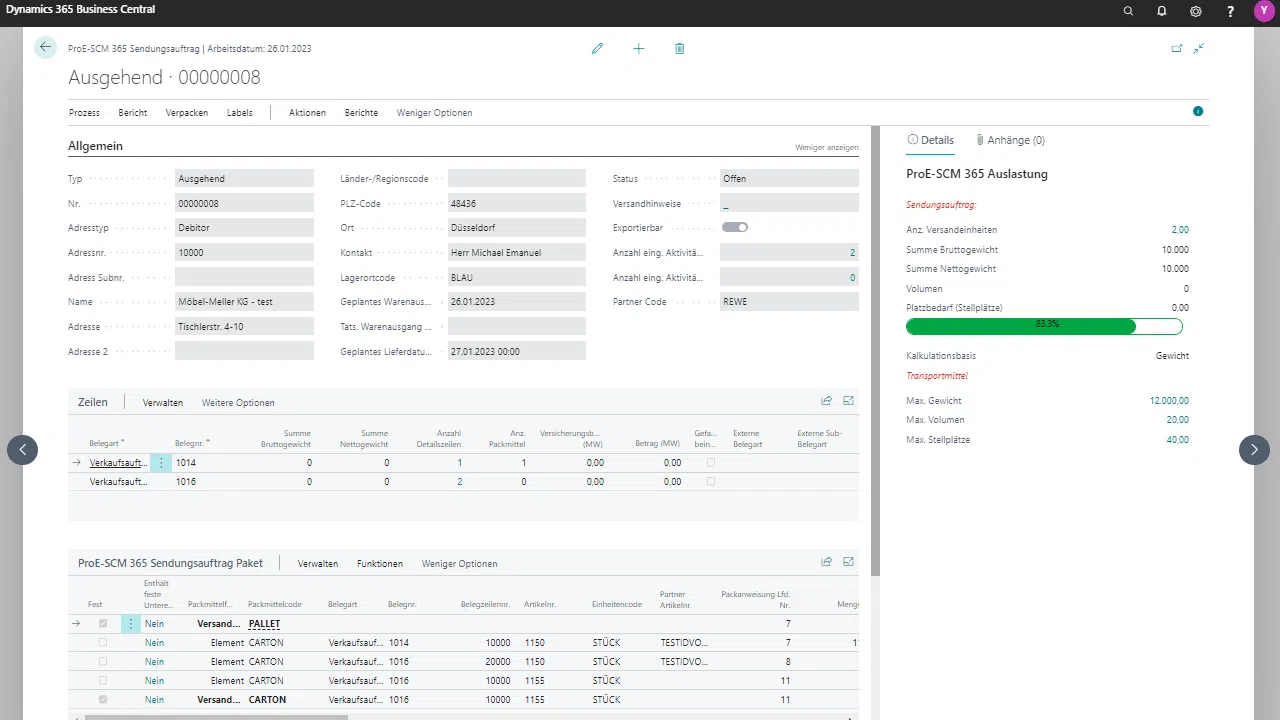This screenshot has height=720, width=1280.
Task: Toggle Fest checkbox for Versand CARTON row
Action: 102,700
